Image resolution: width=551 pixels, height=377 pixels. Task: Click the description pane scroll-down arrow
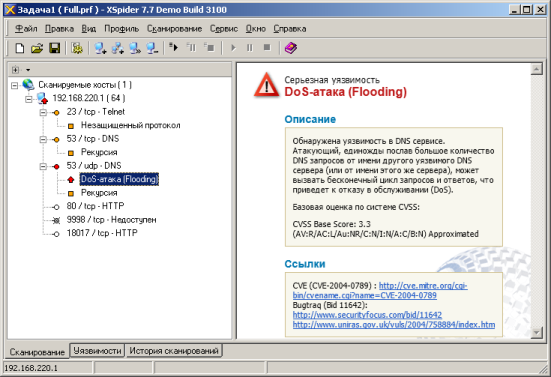click(x=536, y=332)
